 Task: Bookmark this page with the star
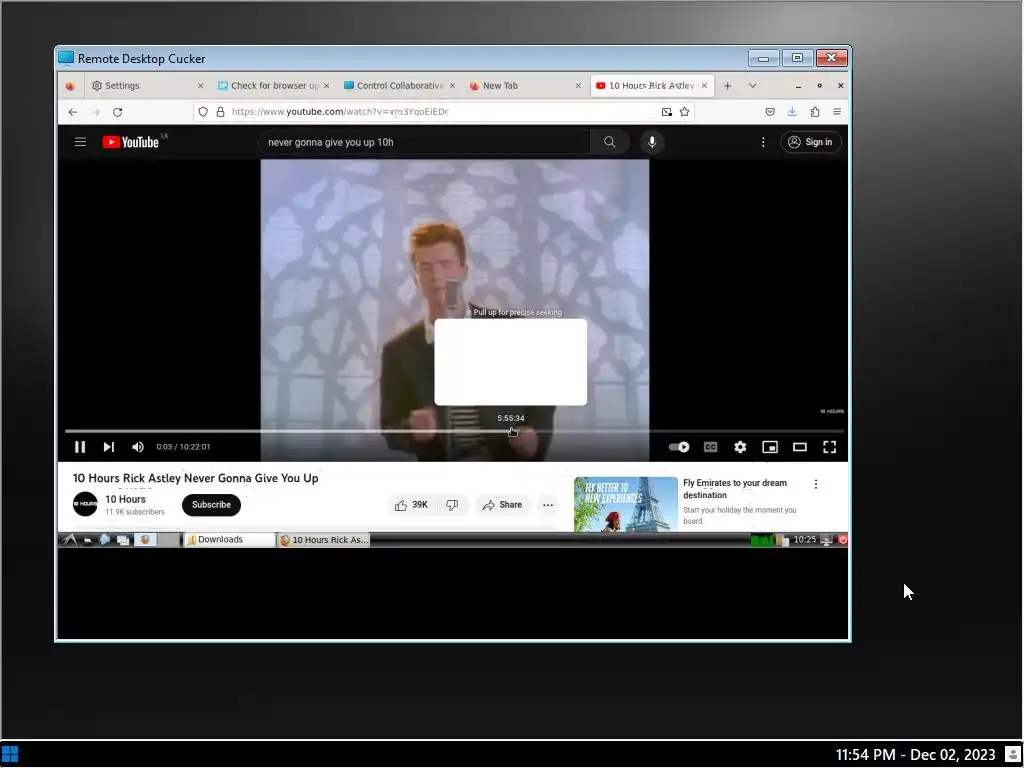[x=684, y=112]
